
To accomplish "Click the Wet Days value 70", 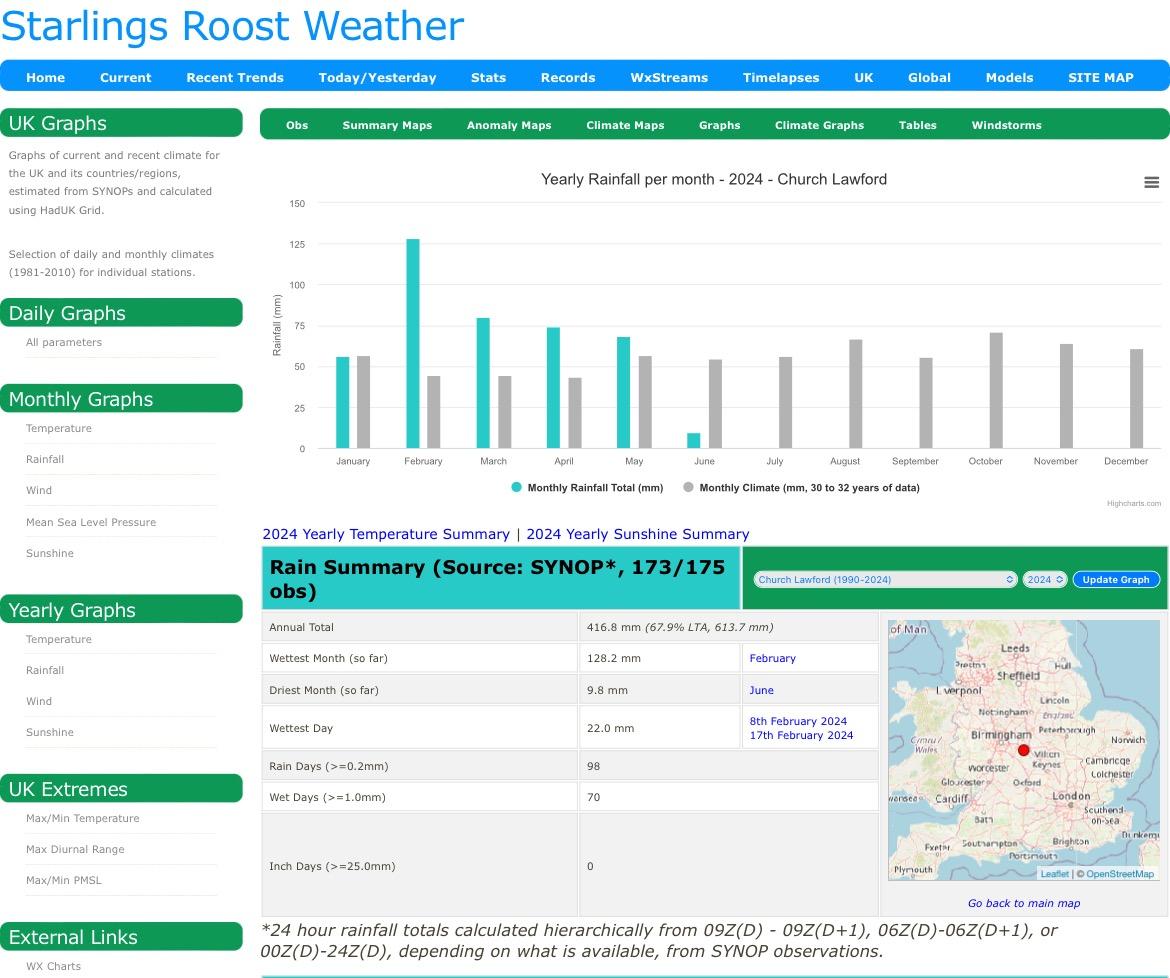I will (593, 797).
